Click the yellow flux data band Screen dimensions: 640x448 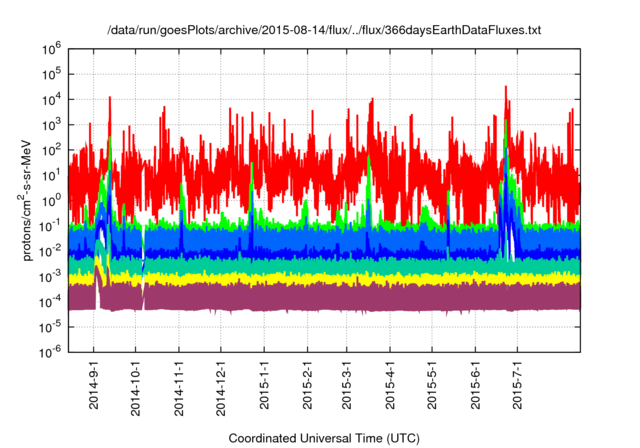[x=324, y=279]
